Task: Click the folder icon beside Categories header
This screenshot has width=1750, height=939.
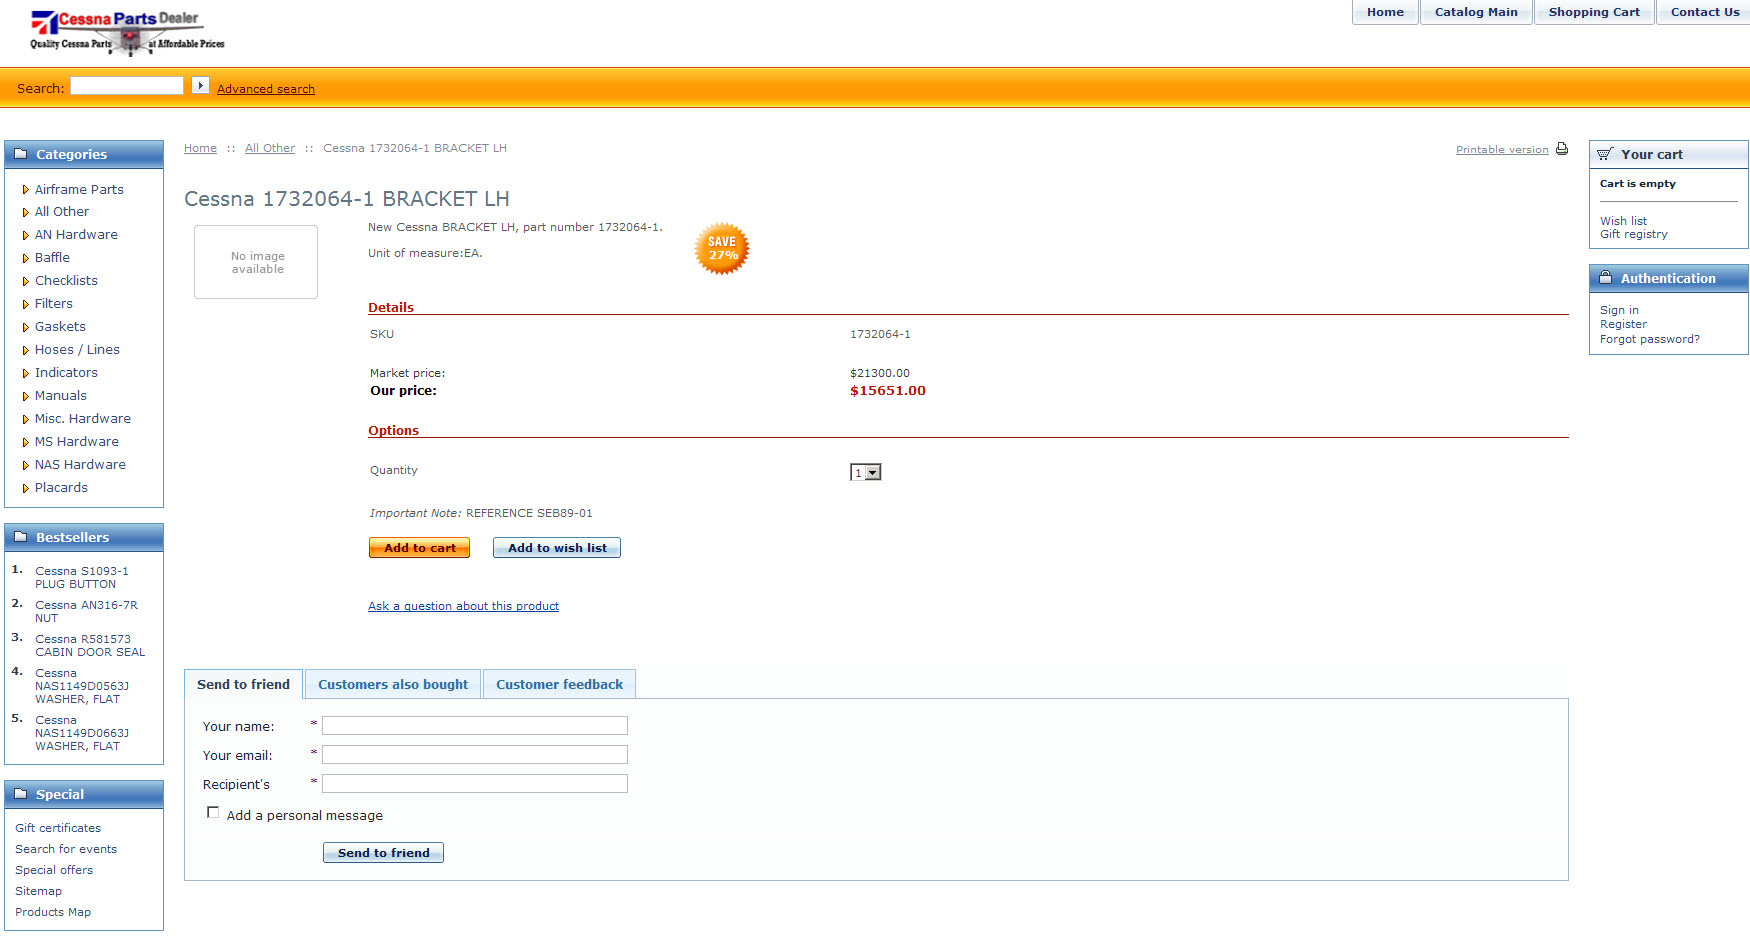Action: [20, 154]
